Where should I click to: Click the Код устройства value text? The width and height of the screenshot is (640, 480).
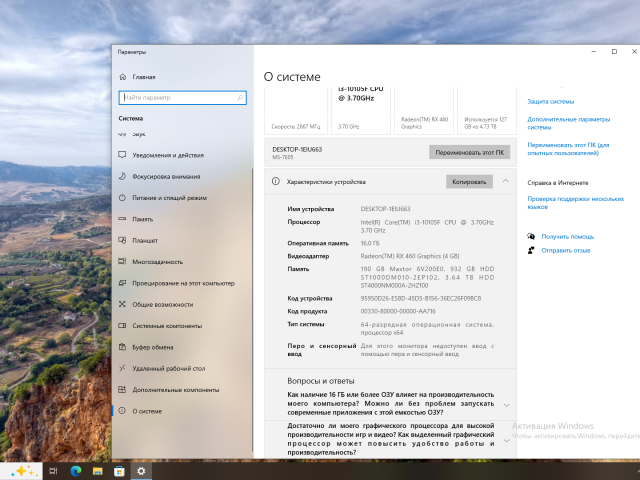420,298
